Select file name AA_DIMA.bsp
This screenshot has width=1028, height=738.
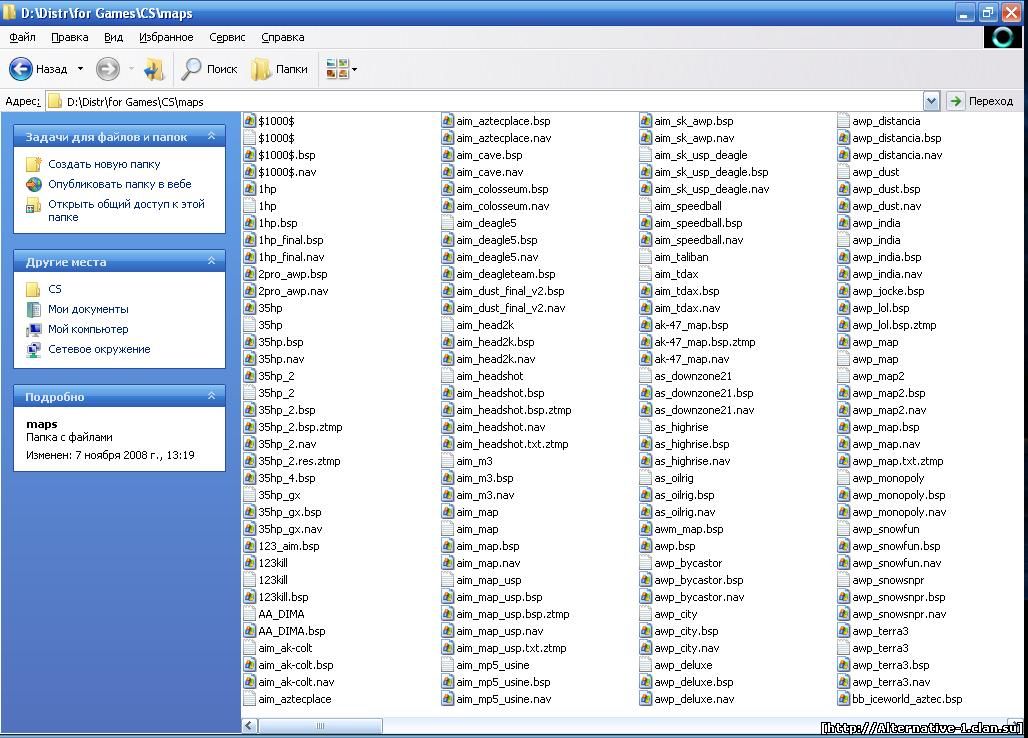click(x=292, y=631)
